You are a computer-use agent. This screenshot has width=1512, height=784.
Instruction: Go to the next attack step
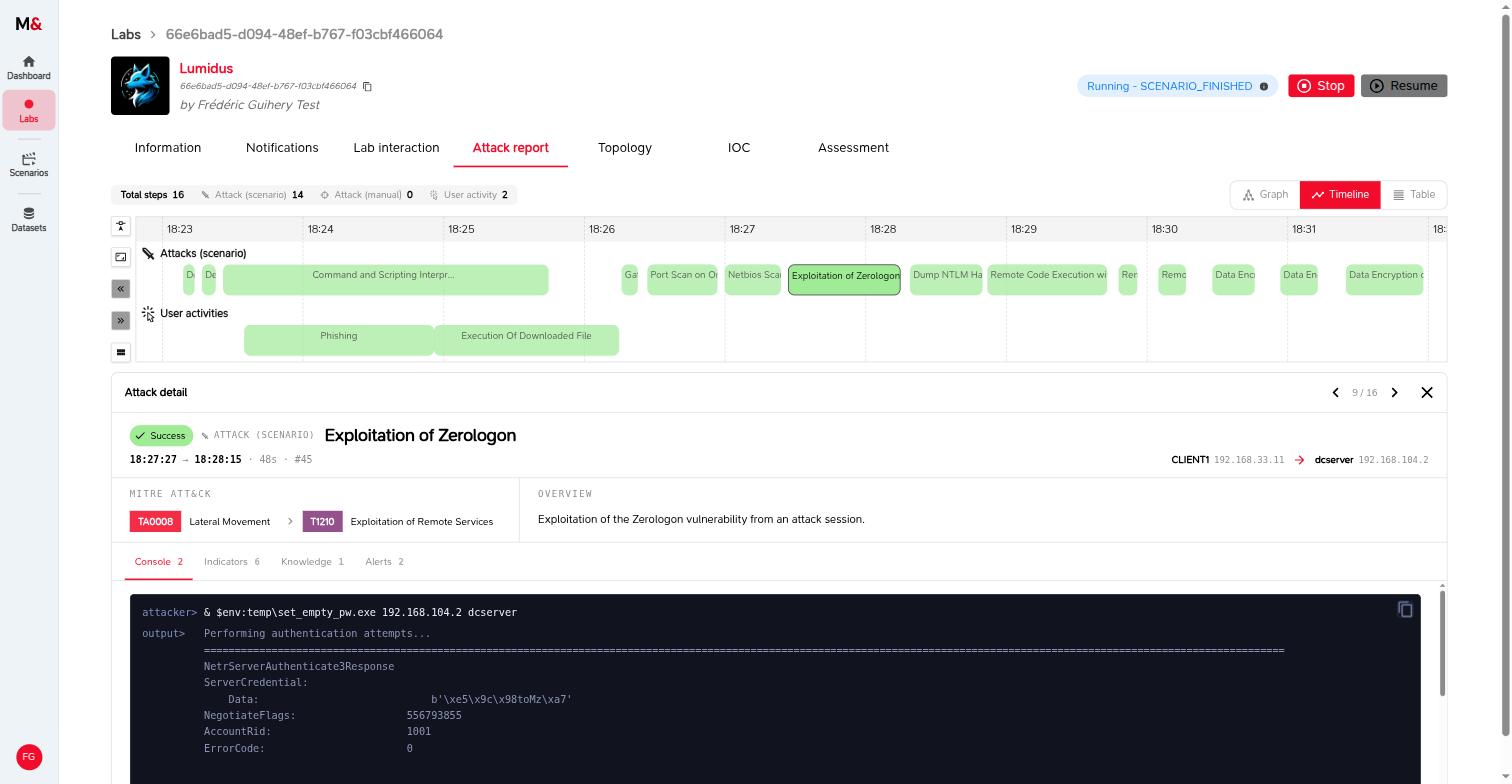1394,393
